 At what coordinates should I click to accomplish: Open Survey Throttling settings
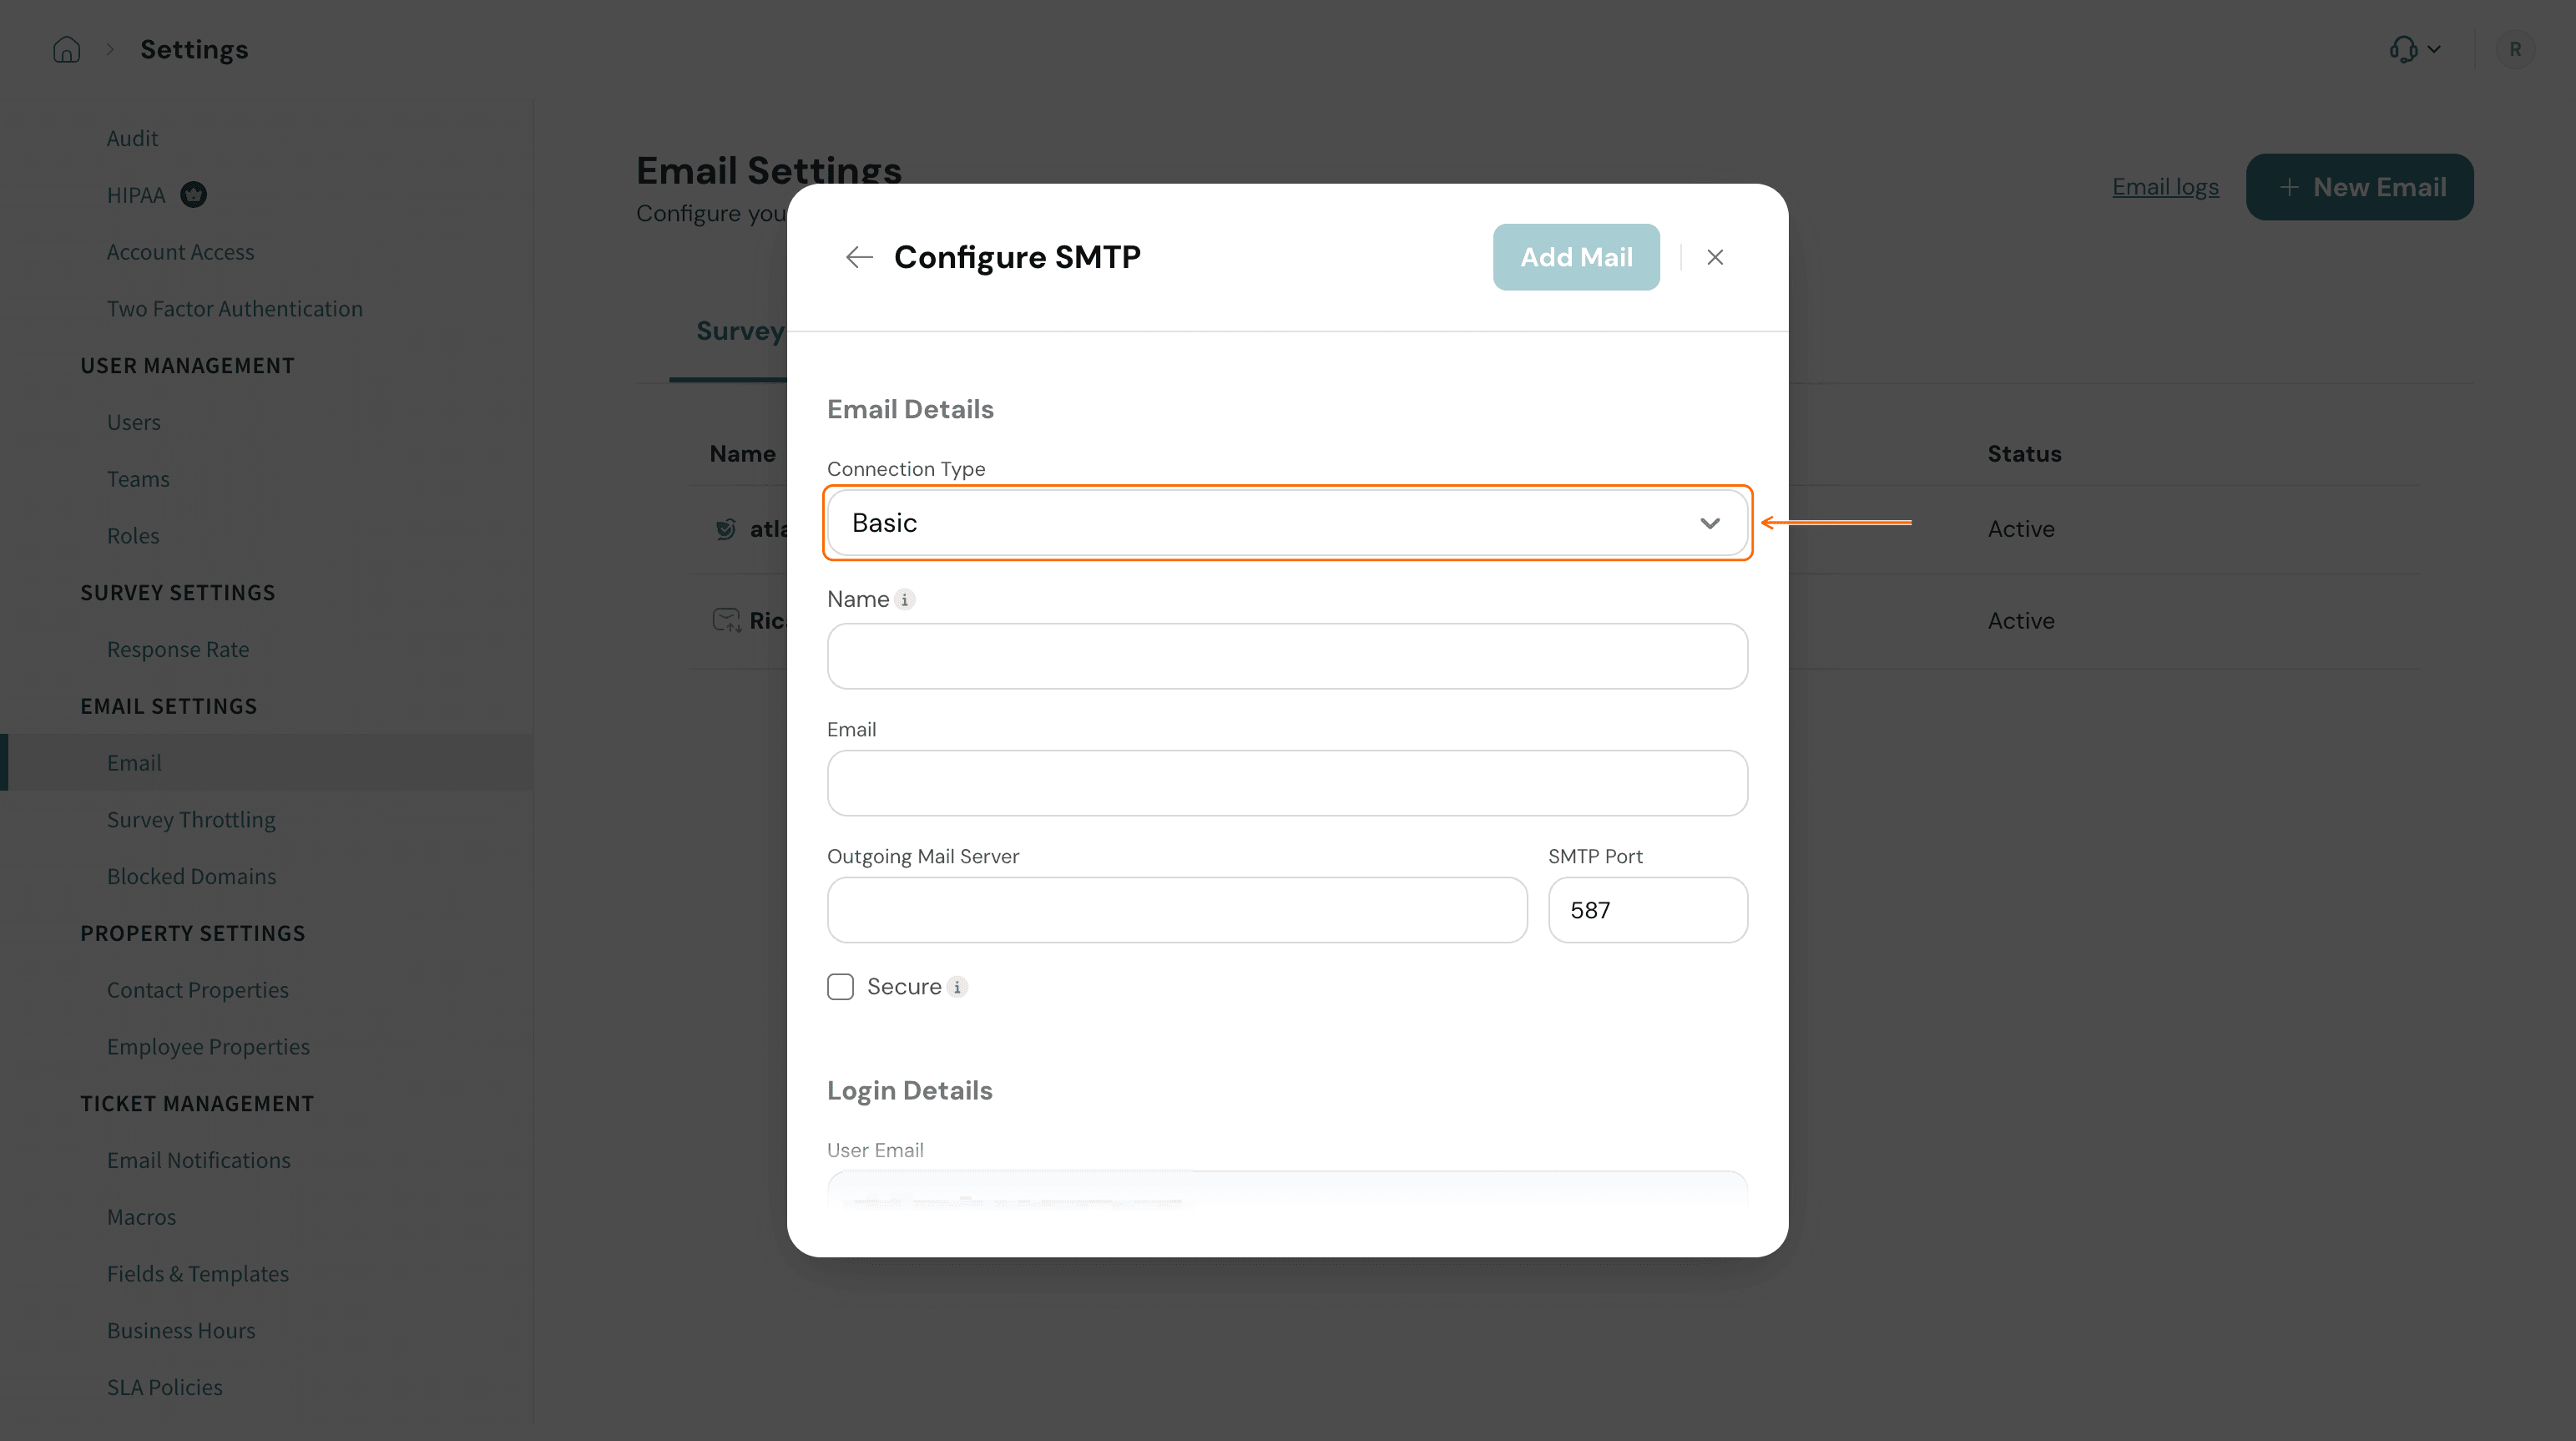coord(191,820)
